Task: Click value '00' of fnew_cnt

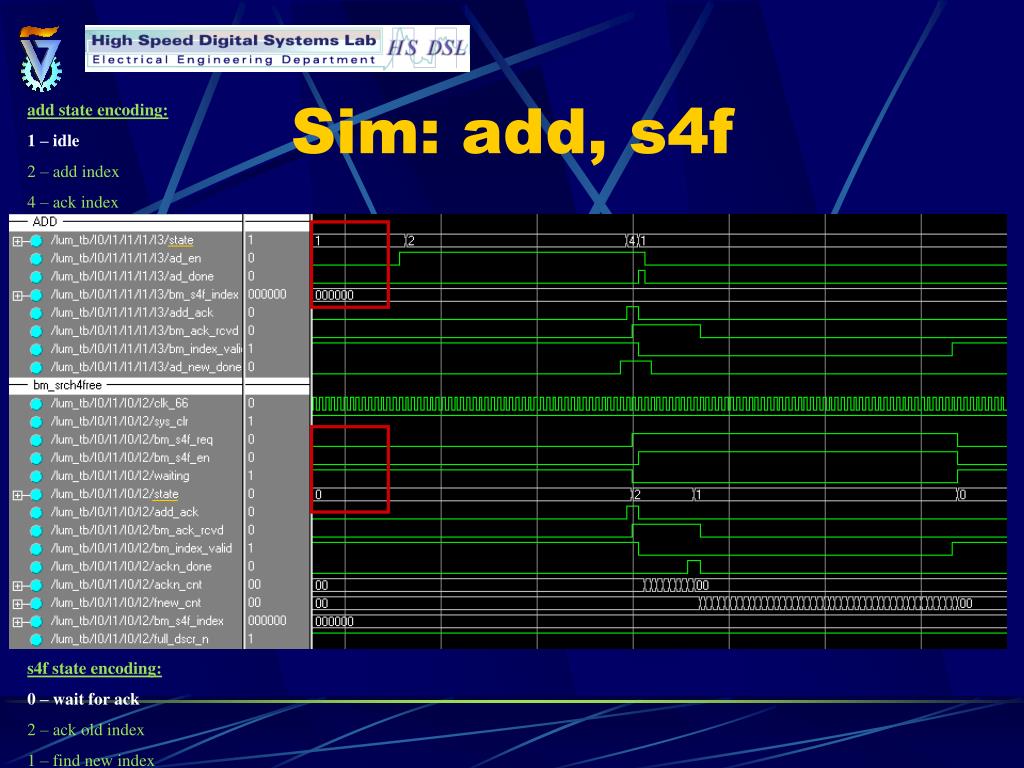Action: (x=254, y=603)
